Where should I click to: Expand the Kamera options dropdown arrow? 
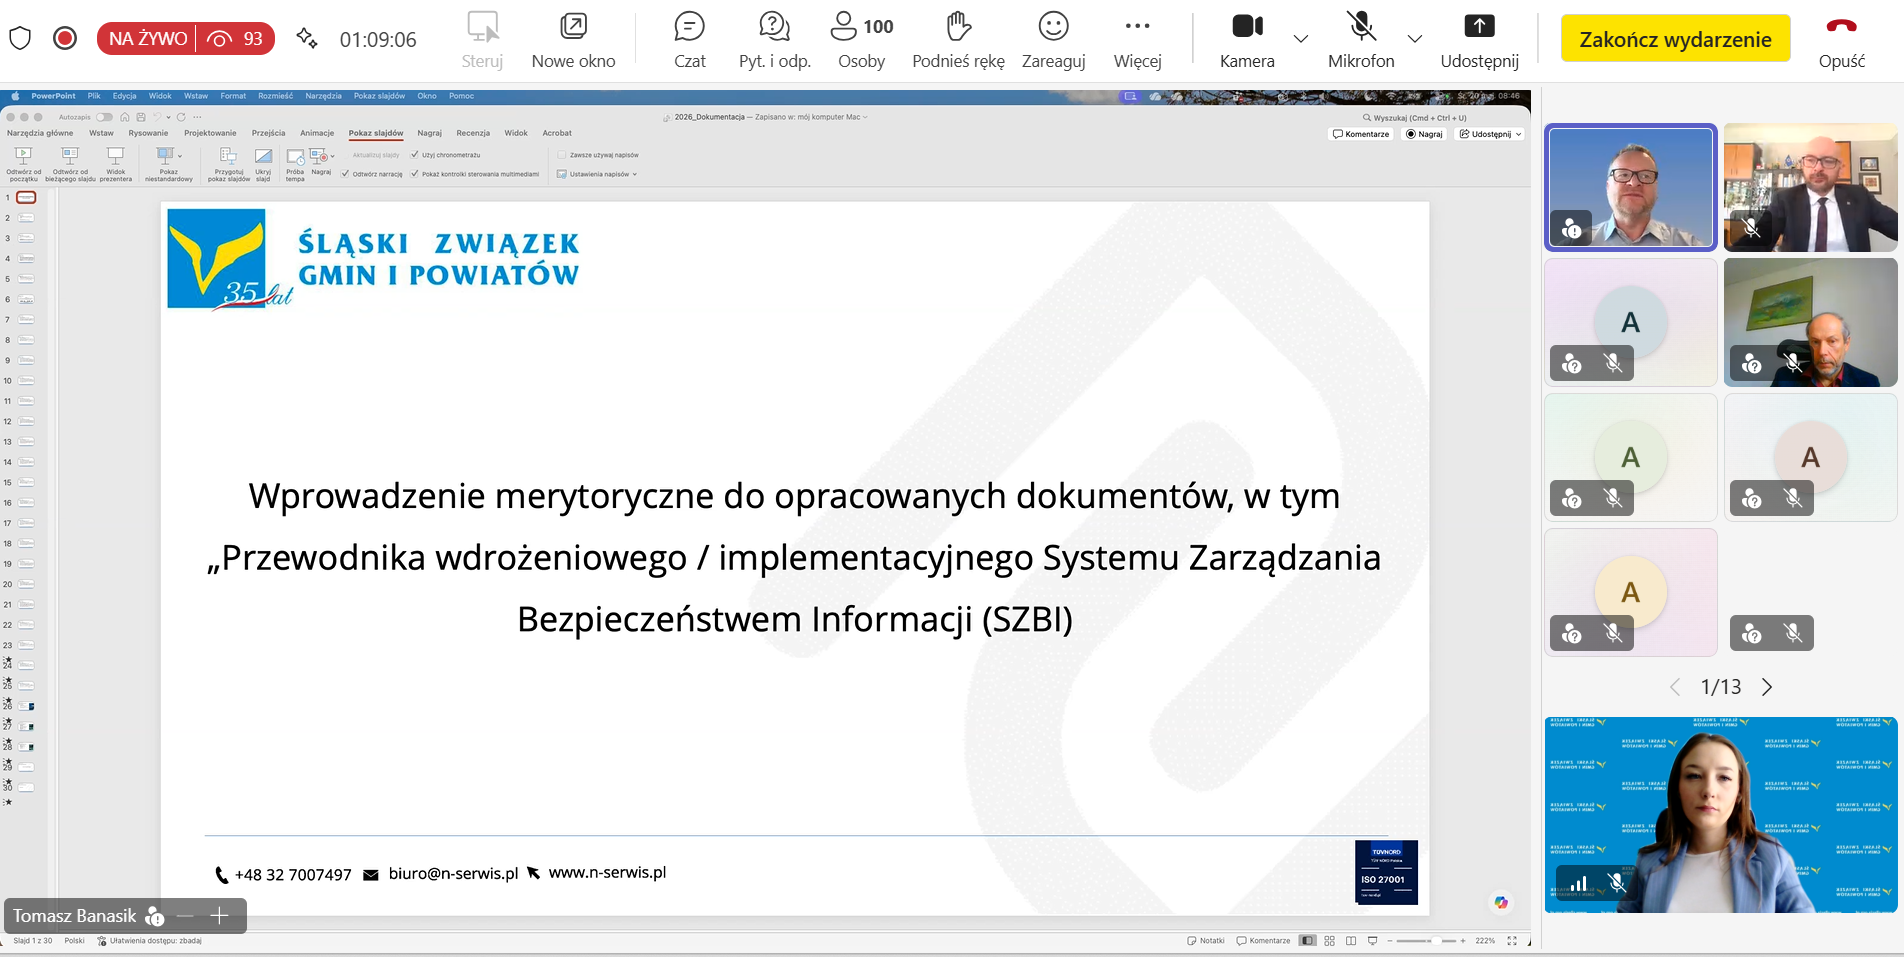coord(1301,39)
